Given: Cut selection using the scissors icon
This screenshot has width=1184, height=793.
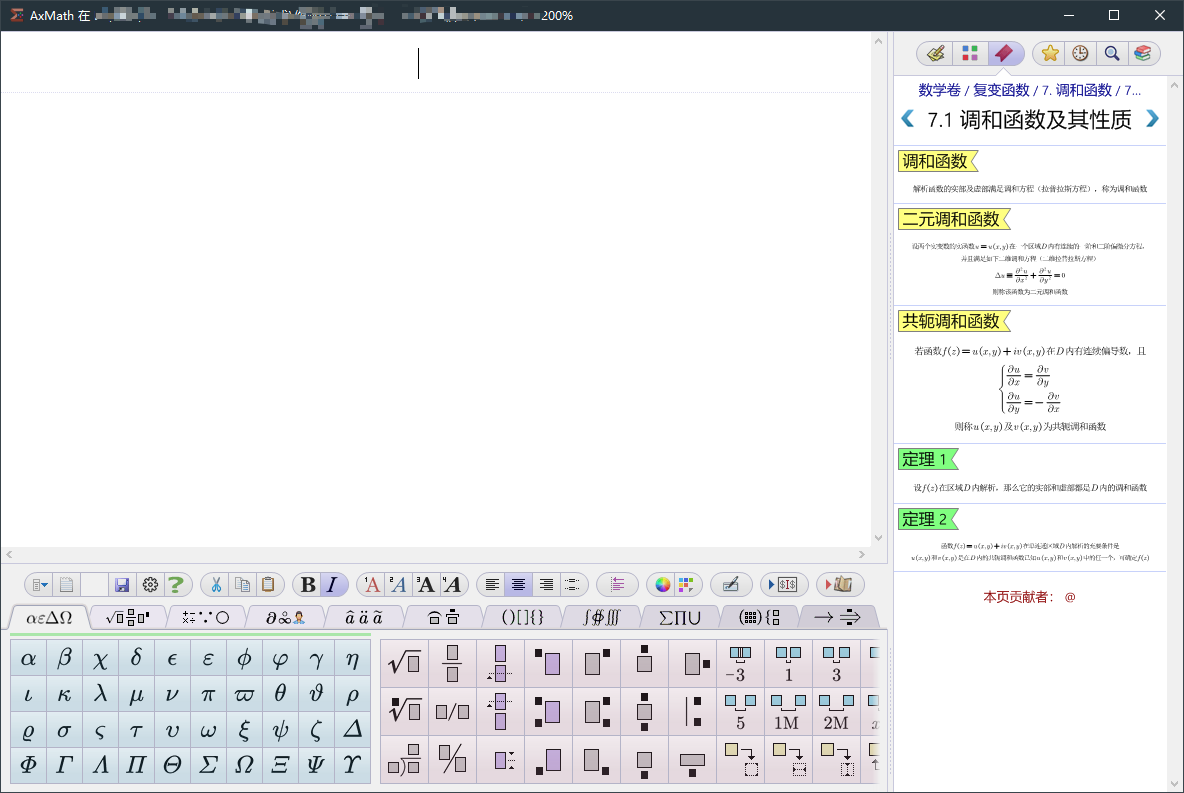Looking at the screenshot, I should tap(217, 586).
